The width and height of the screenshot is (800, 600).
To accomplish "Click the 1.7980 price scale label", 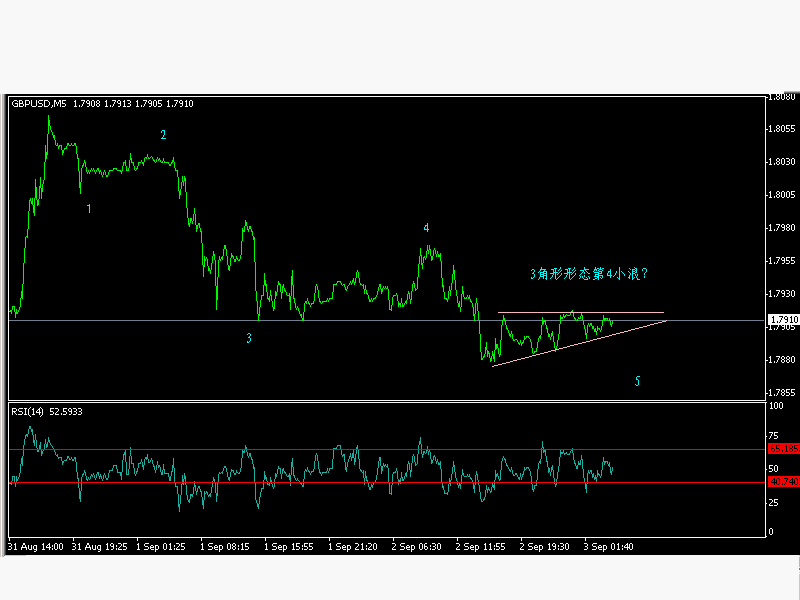I will [x=782, y=228].
